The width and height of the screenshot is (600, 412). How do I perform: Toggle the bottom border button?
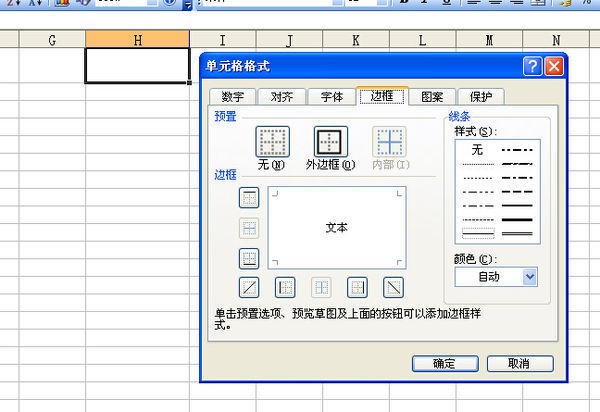249,259
